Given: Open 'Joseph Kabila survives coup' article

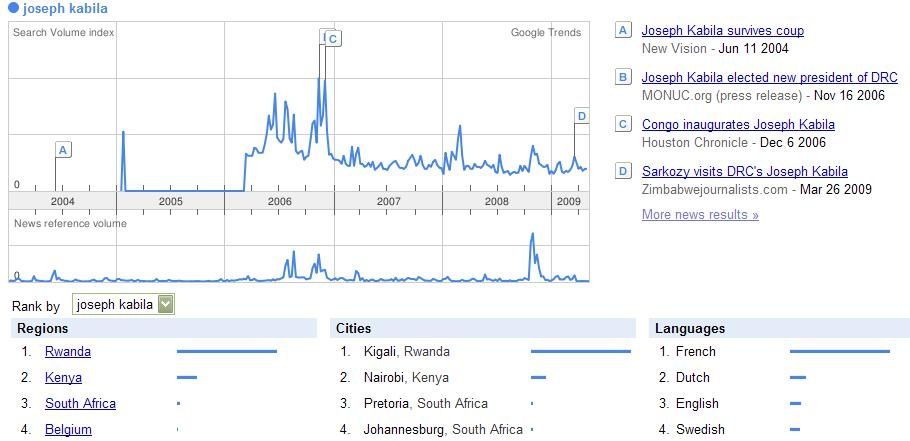Looking at the screenshot, I should click(x=723, y=31).
